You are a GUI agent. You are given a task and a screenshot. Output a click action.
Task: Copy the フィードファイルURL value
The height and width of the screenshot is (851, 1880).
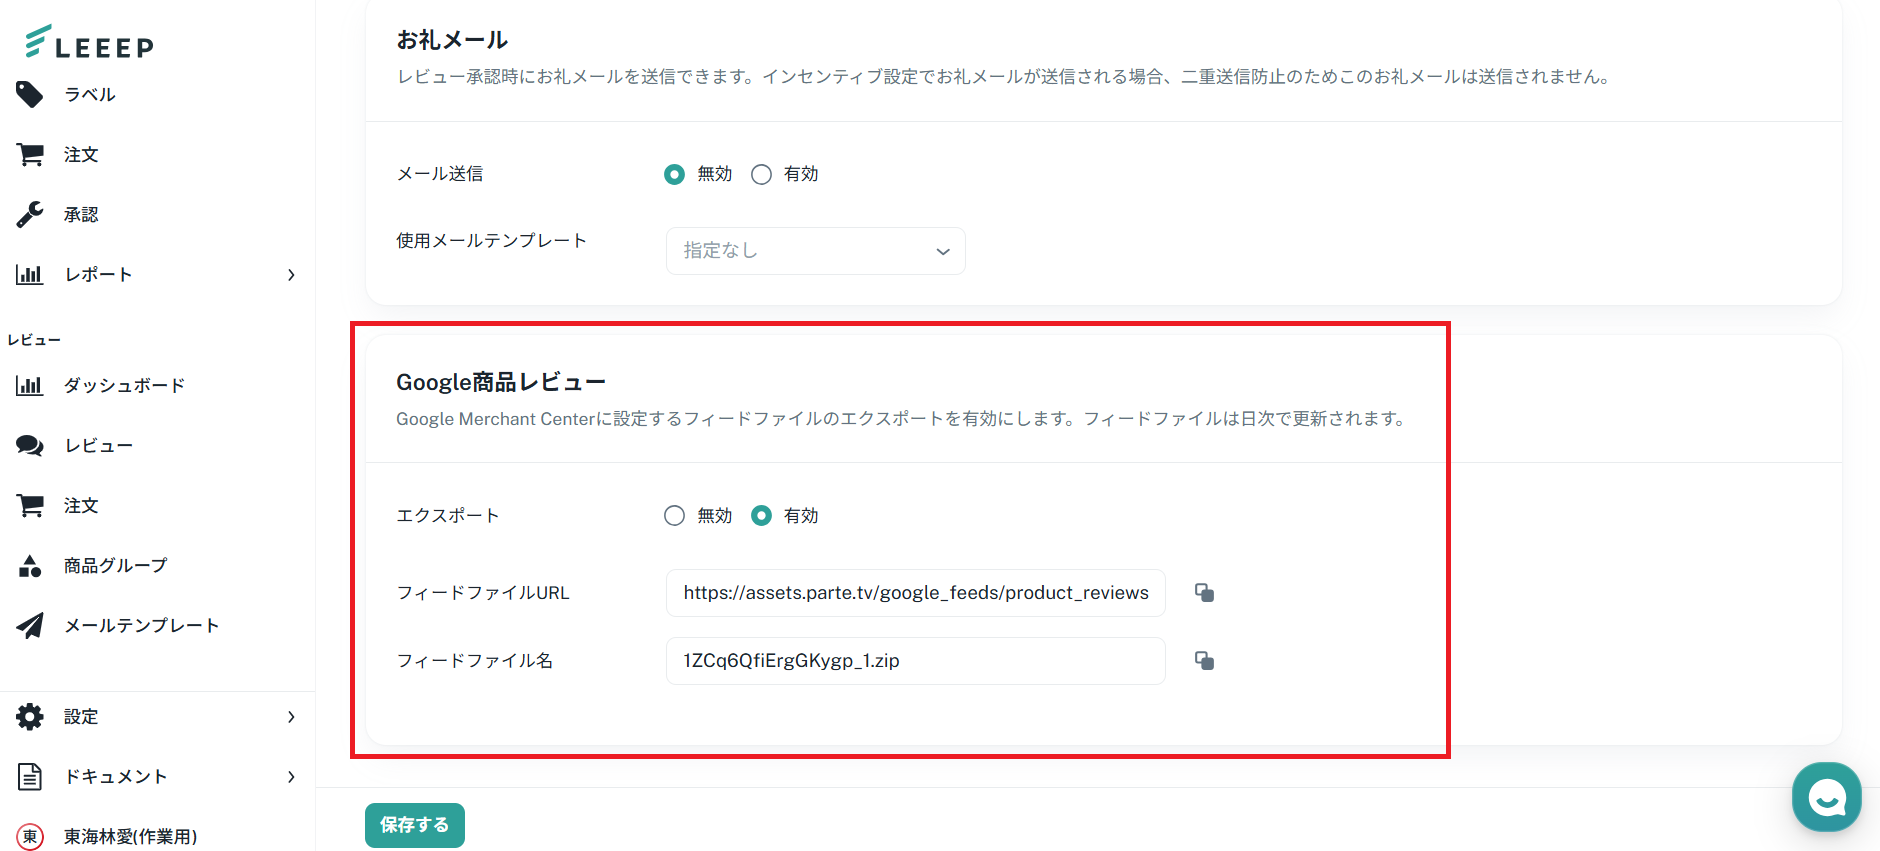1205,593
